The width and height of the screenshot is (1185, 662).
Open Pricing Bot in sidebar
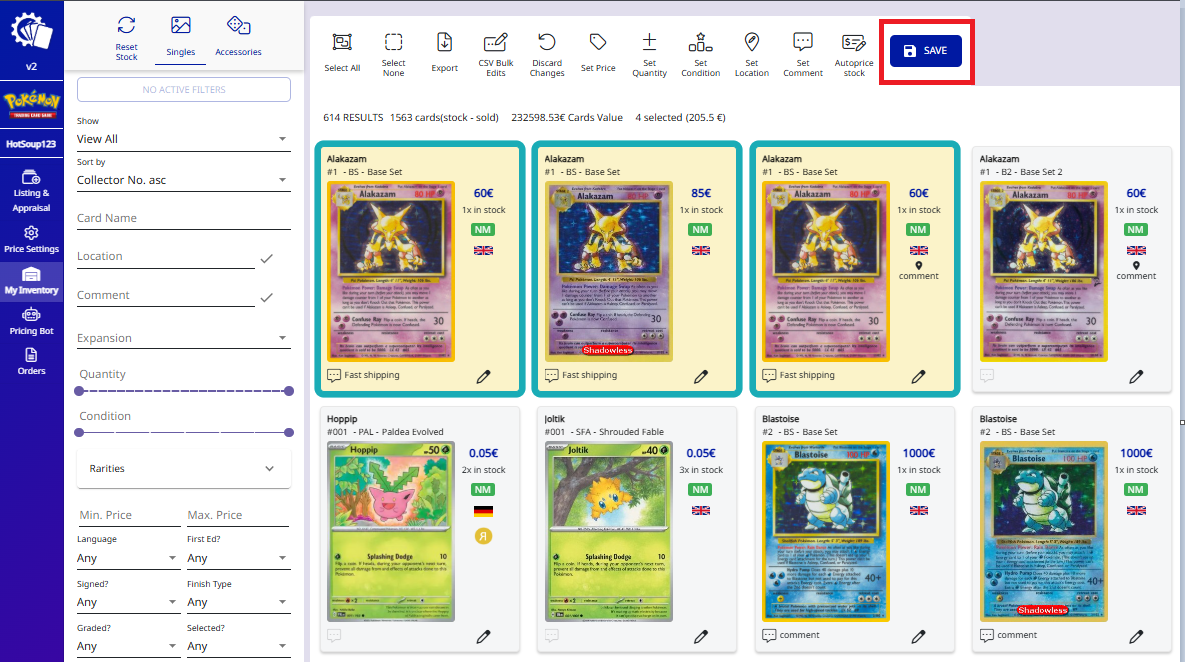(31, 321)
